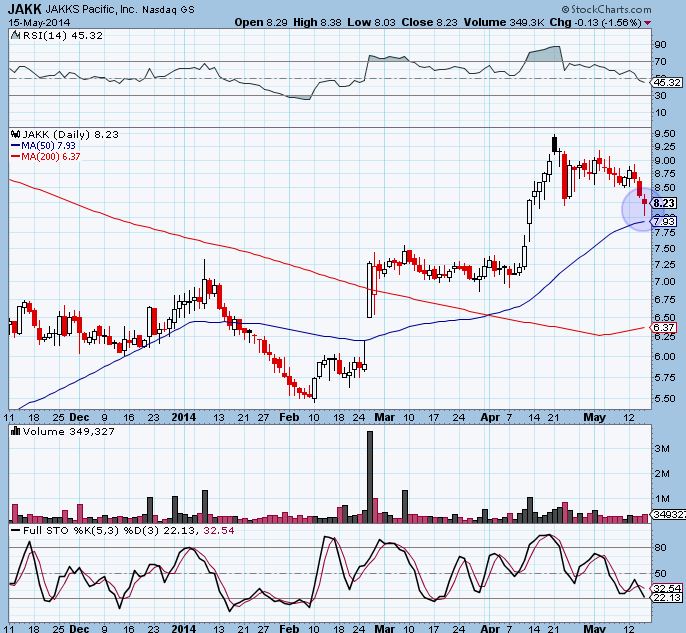Click the 45.32 RSI value tag on right axis
Screen dimensions: 686x633
pyautogui.click(x=667, y=82)
